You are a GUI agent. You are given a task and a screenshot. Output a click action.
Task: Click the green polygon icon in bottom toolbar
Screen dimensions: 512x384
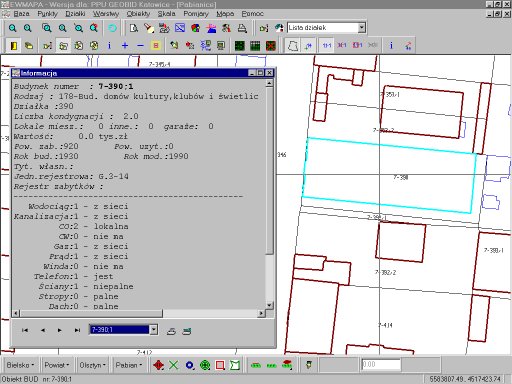(235, 365)
